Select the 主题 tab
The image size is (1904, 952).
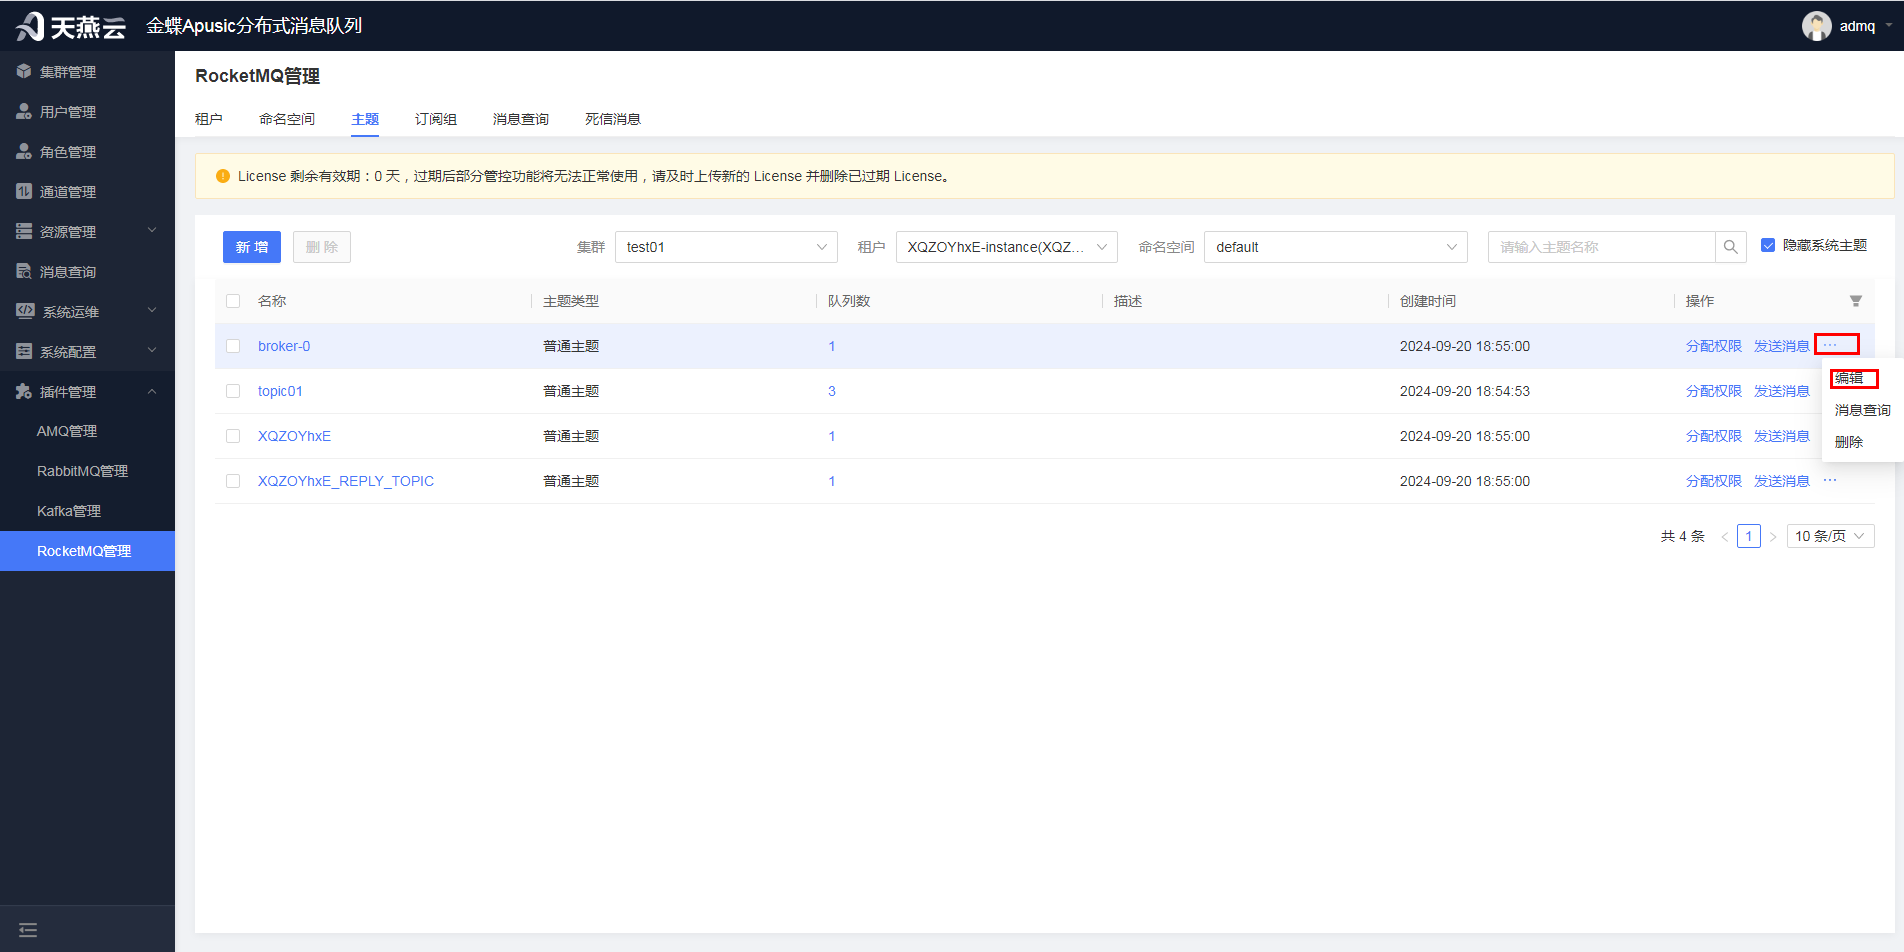tap(365, 119)
